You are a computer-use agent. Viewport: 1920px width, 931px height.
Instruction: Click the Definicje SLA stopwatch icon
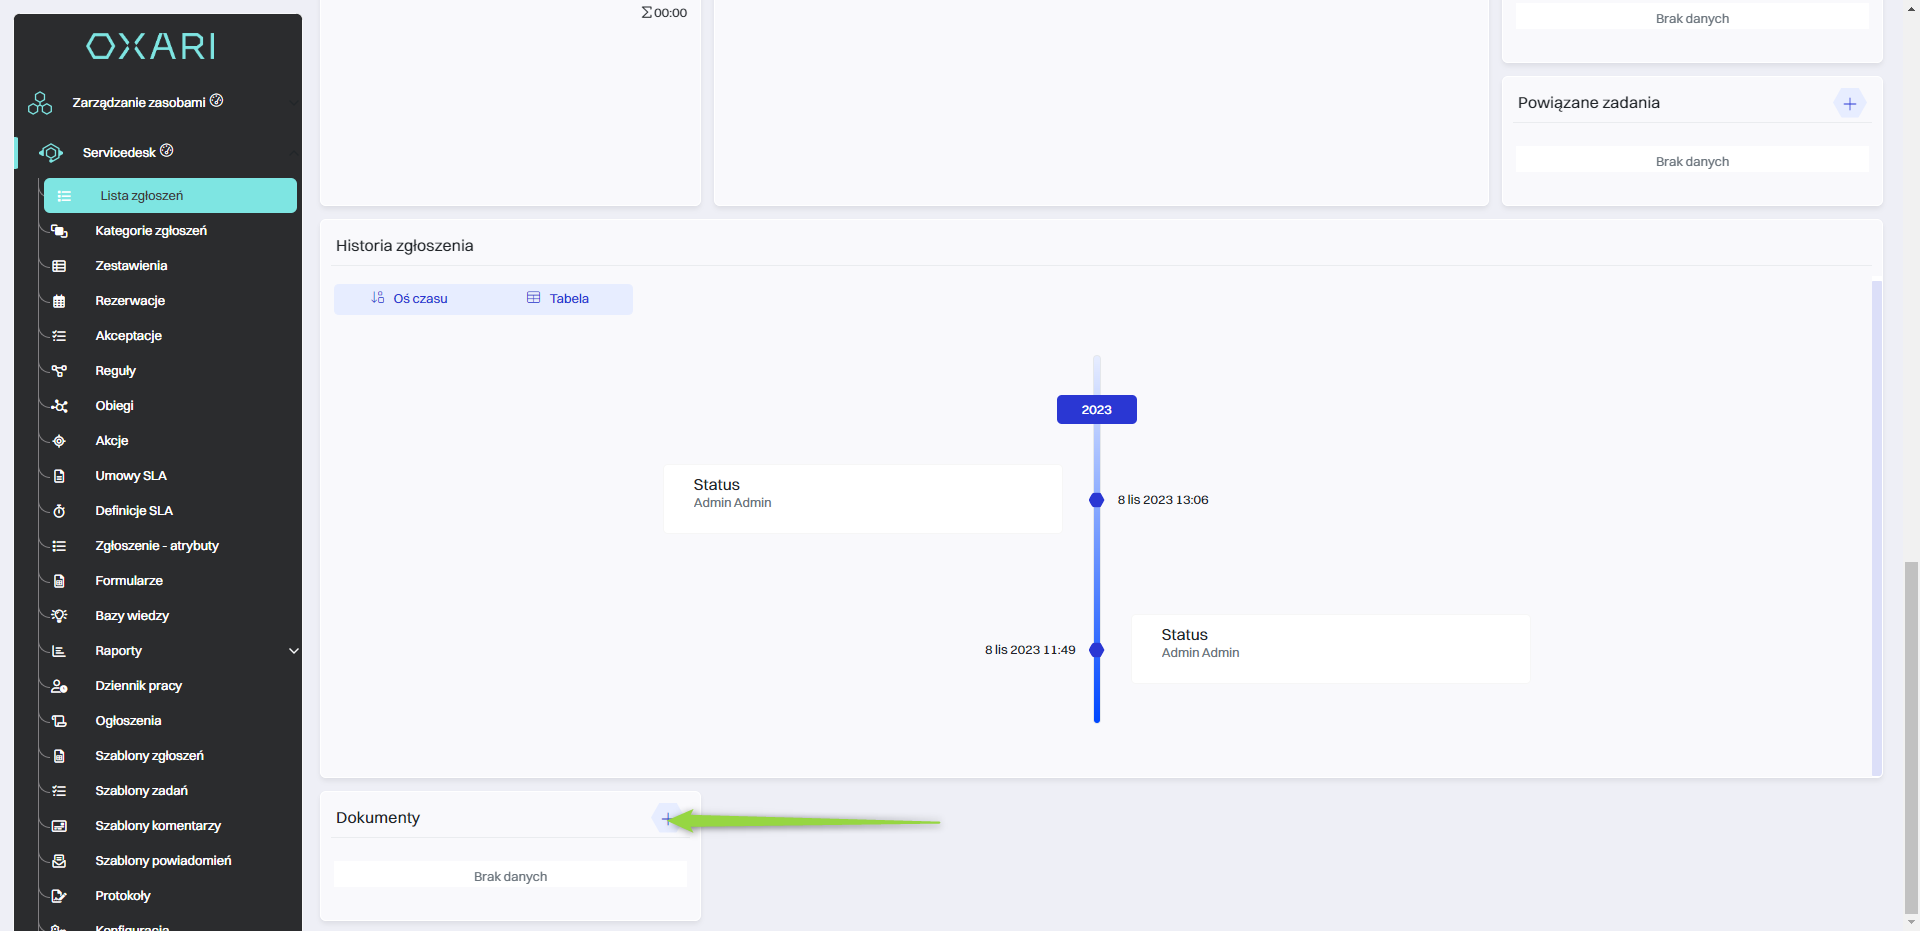[59, 511]
